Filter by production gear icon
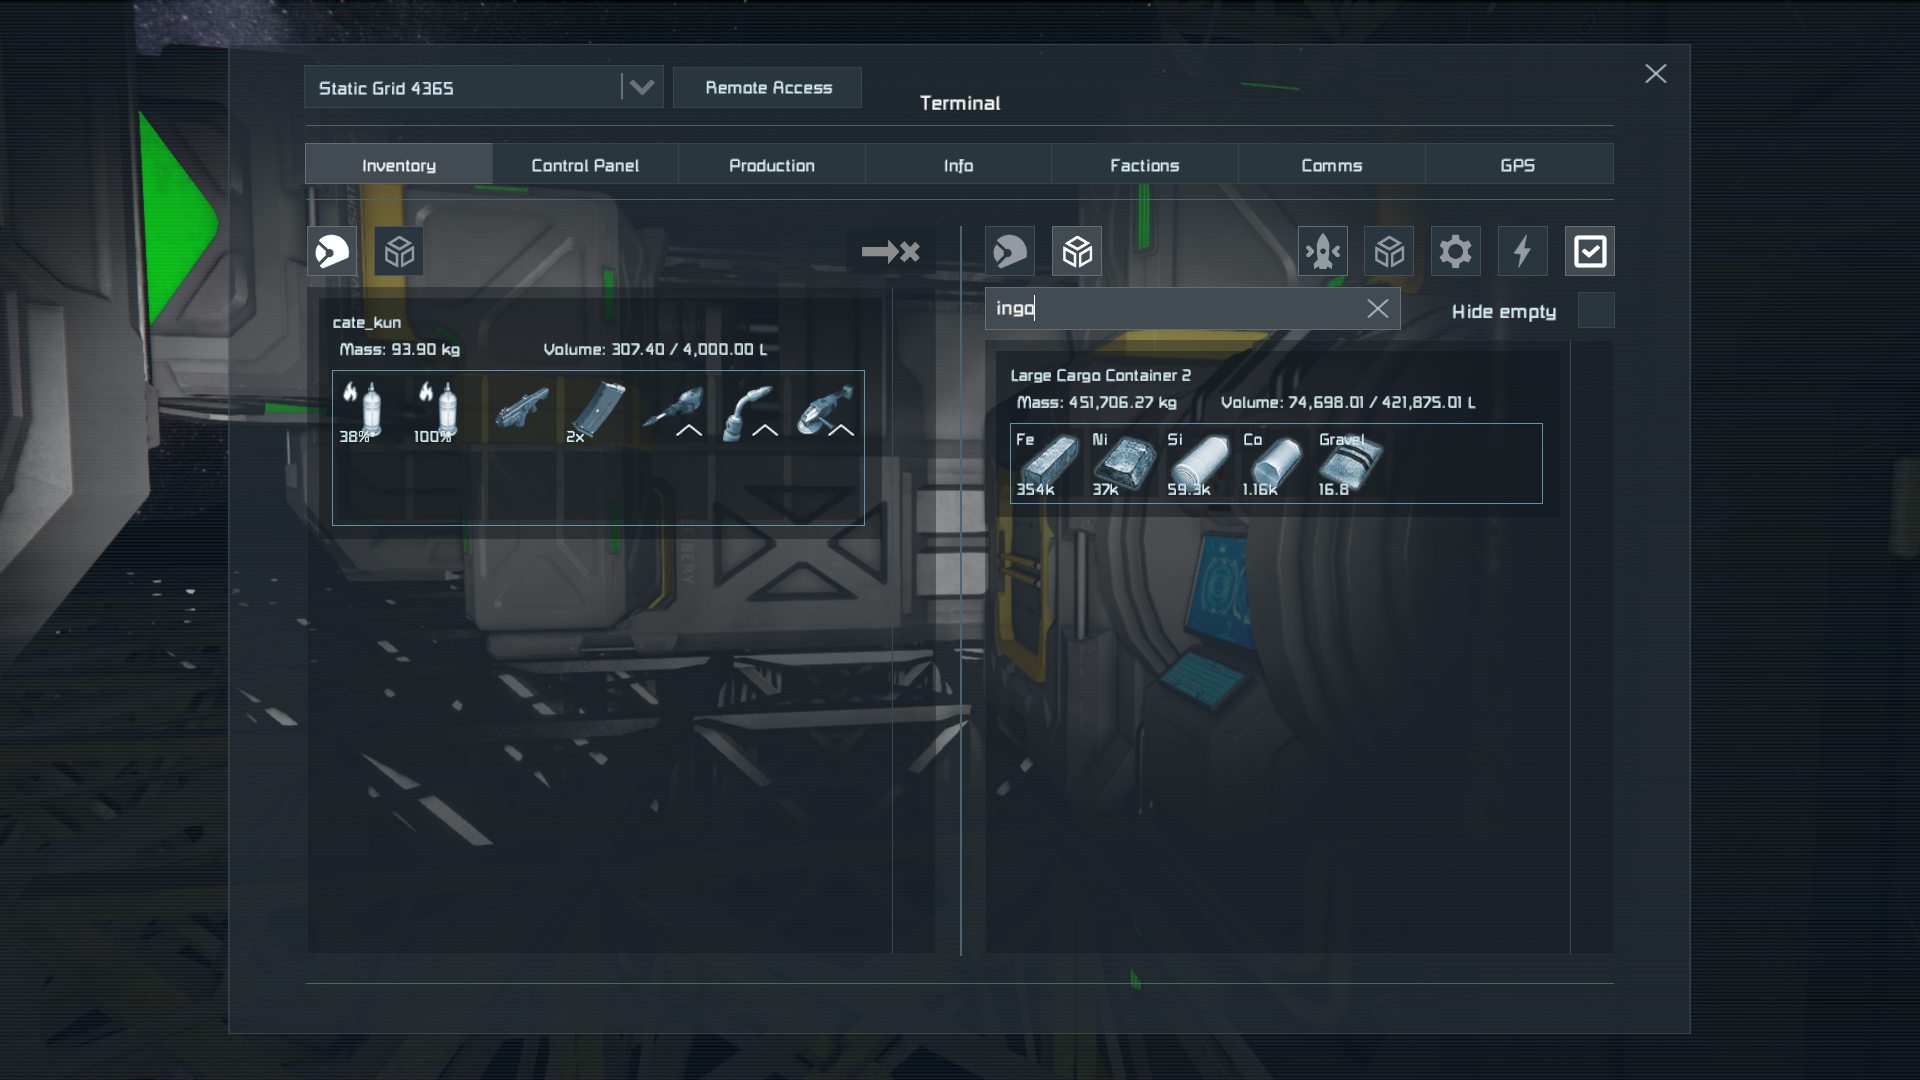1920x1080 pixels. point(1455,251)
